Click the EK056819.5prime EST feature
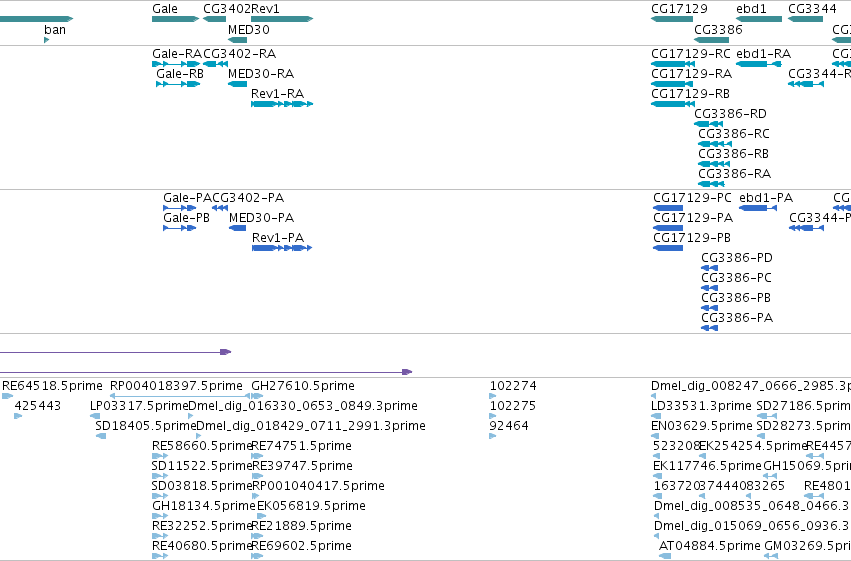 pyautogui.click(x=262, y=517)
